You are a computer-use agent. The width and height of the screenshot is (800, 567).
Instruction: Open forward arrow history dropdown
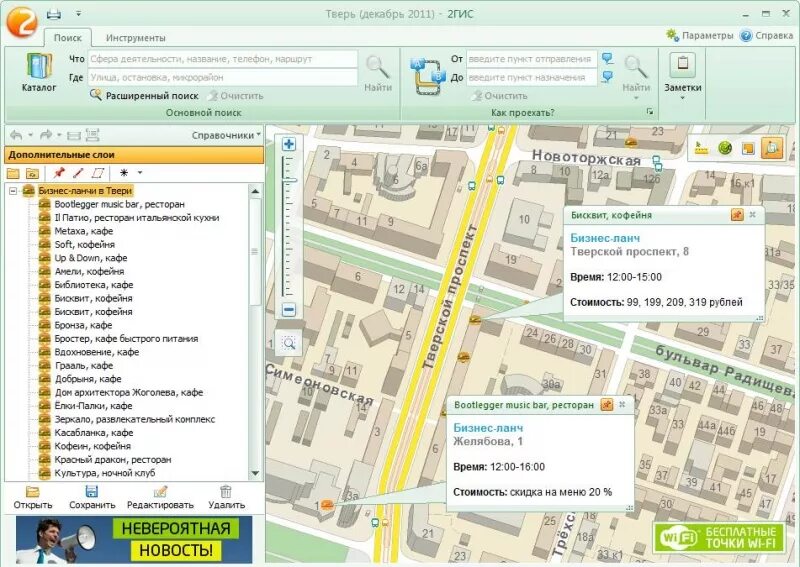[x=59, y=135]
